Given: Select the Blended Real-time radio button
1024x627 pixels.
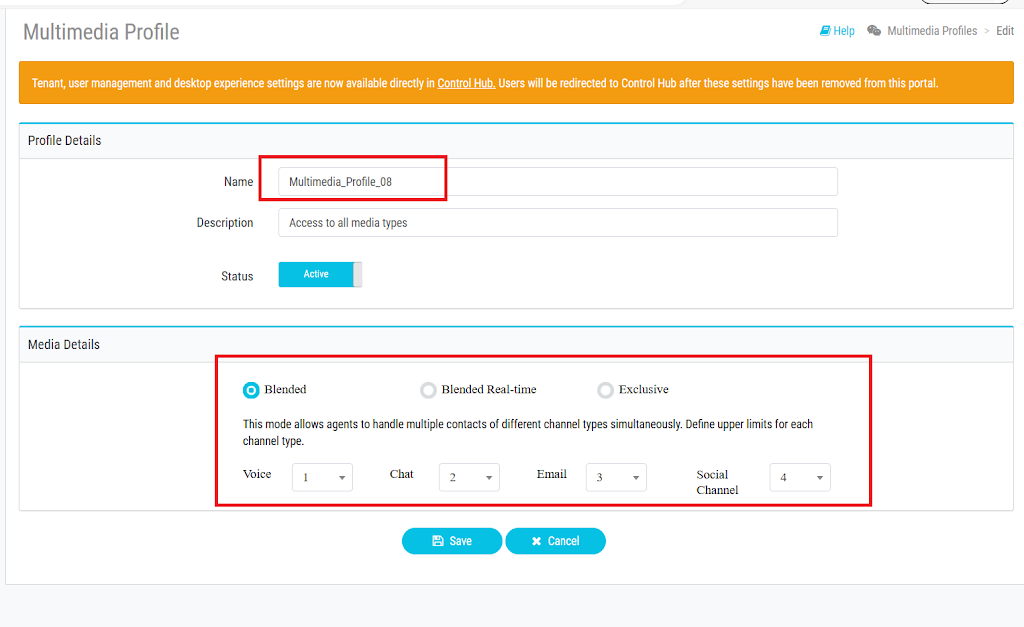Looking at the screenshot, I should (428, 390).
